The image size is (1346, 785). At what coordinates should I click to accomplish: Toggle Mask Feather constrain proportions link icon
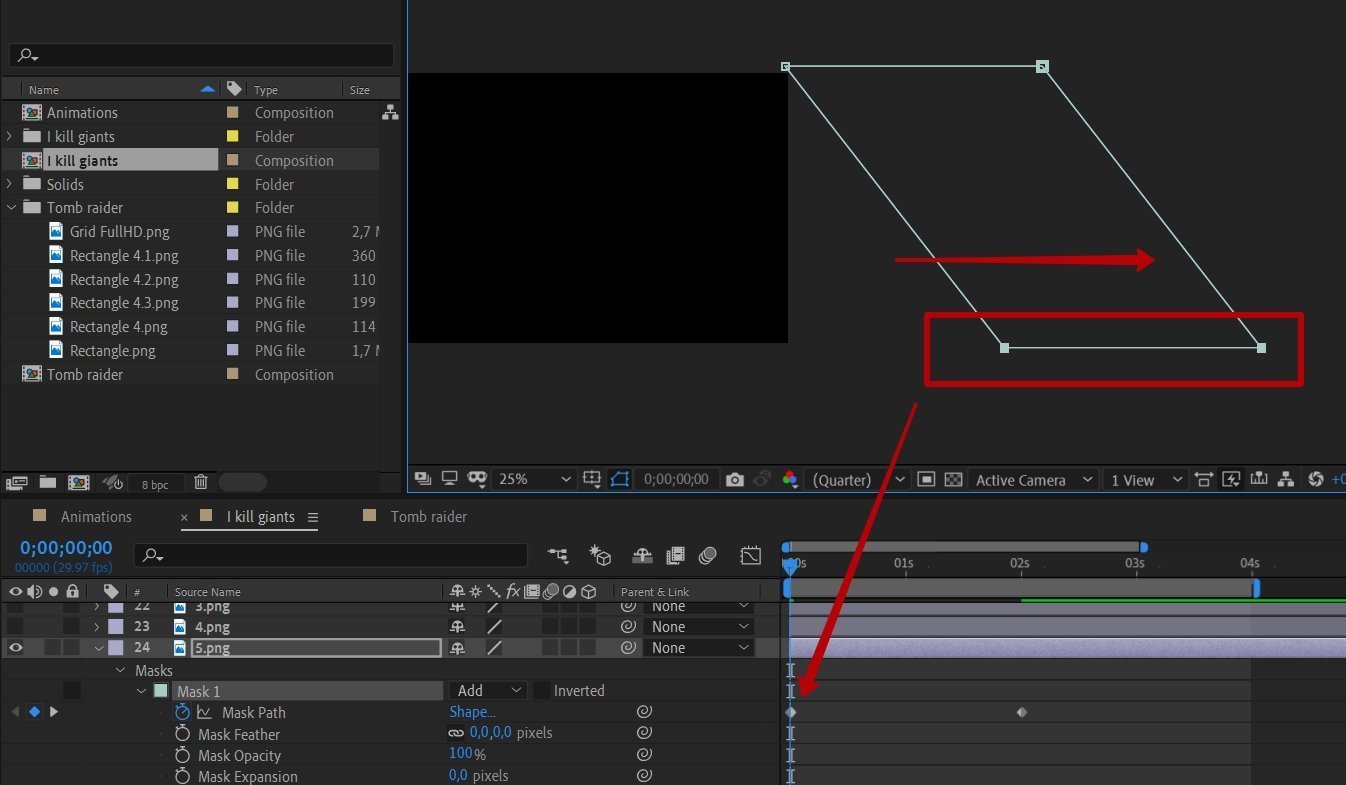tap(456, 733)
